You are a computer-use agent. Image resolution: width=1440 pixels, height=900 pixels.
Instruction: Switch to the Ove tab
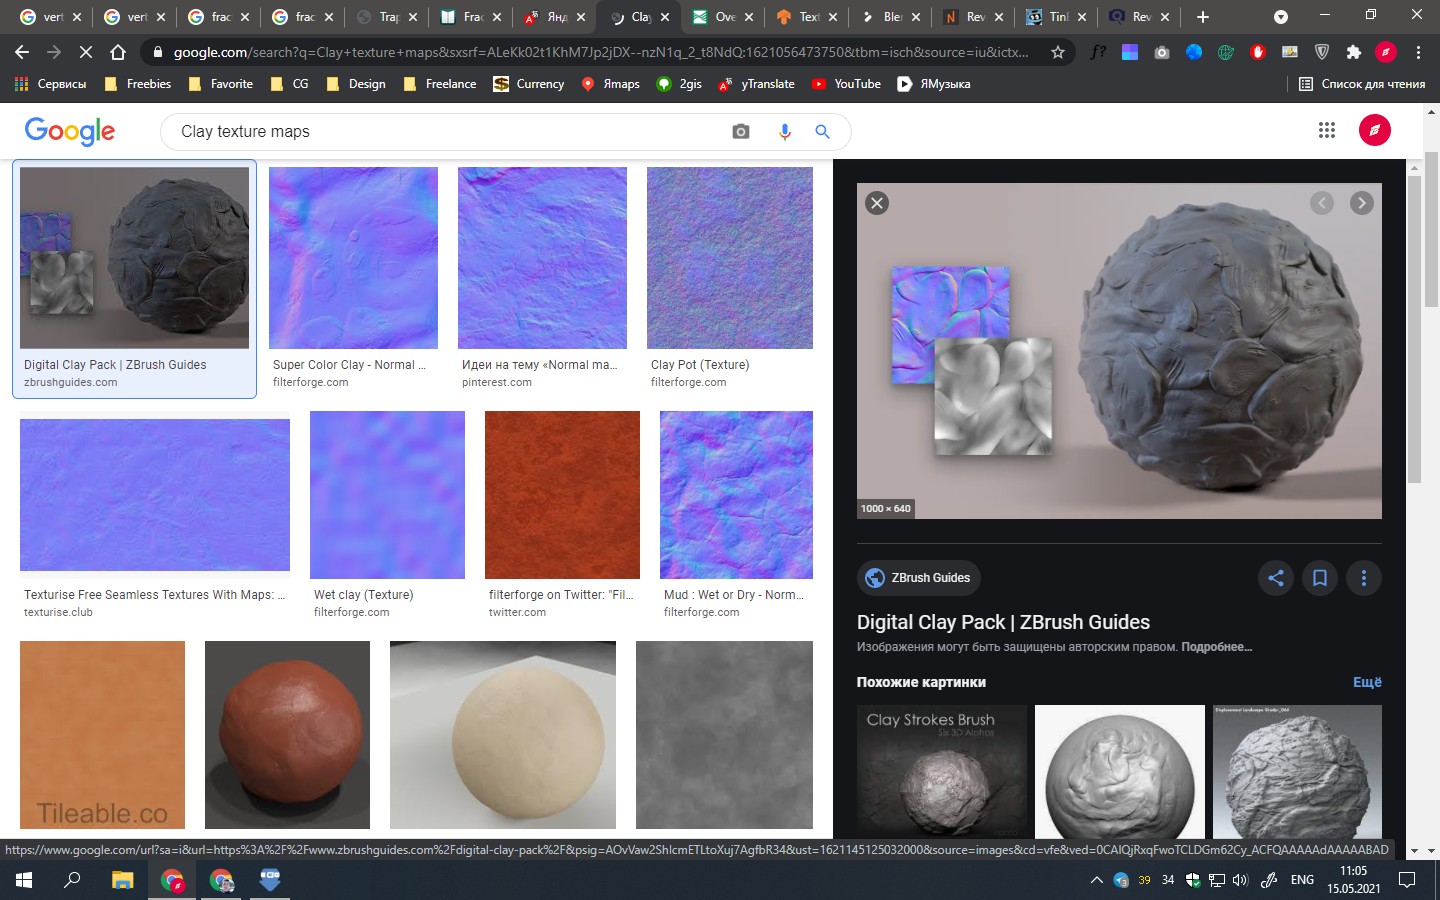pyautogui.click(x=724, y=17)
